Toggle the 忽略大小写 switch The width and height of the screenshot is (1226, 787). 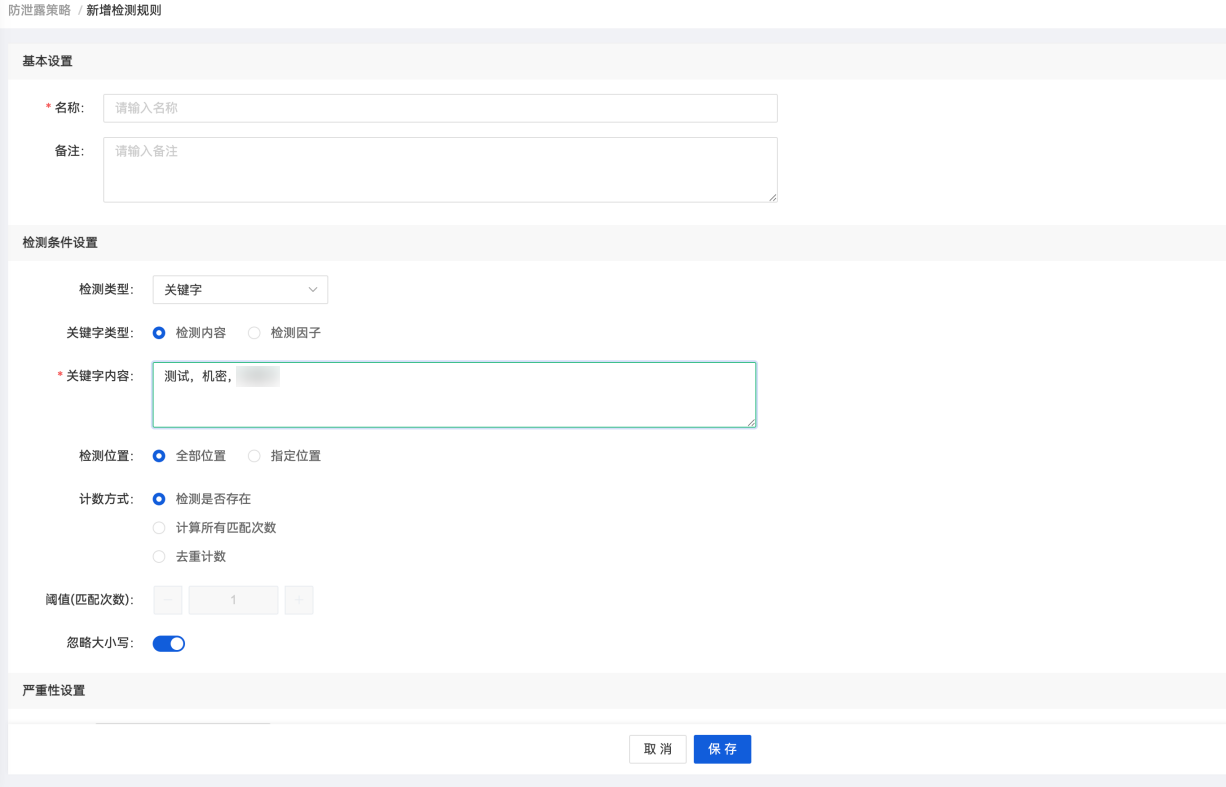tap(169, 644)
